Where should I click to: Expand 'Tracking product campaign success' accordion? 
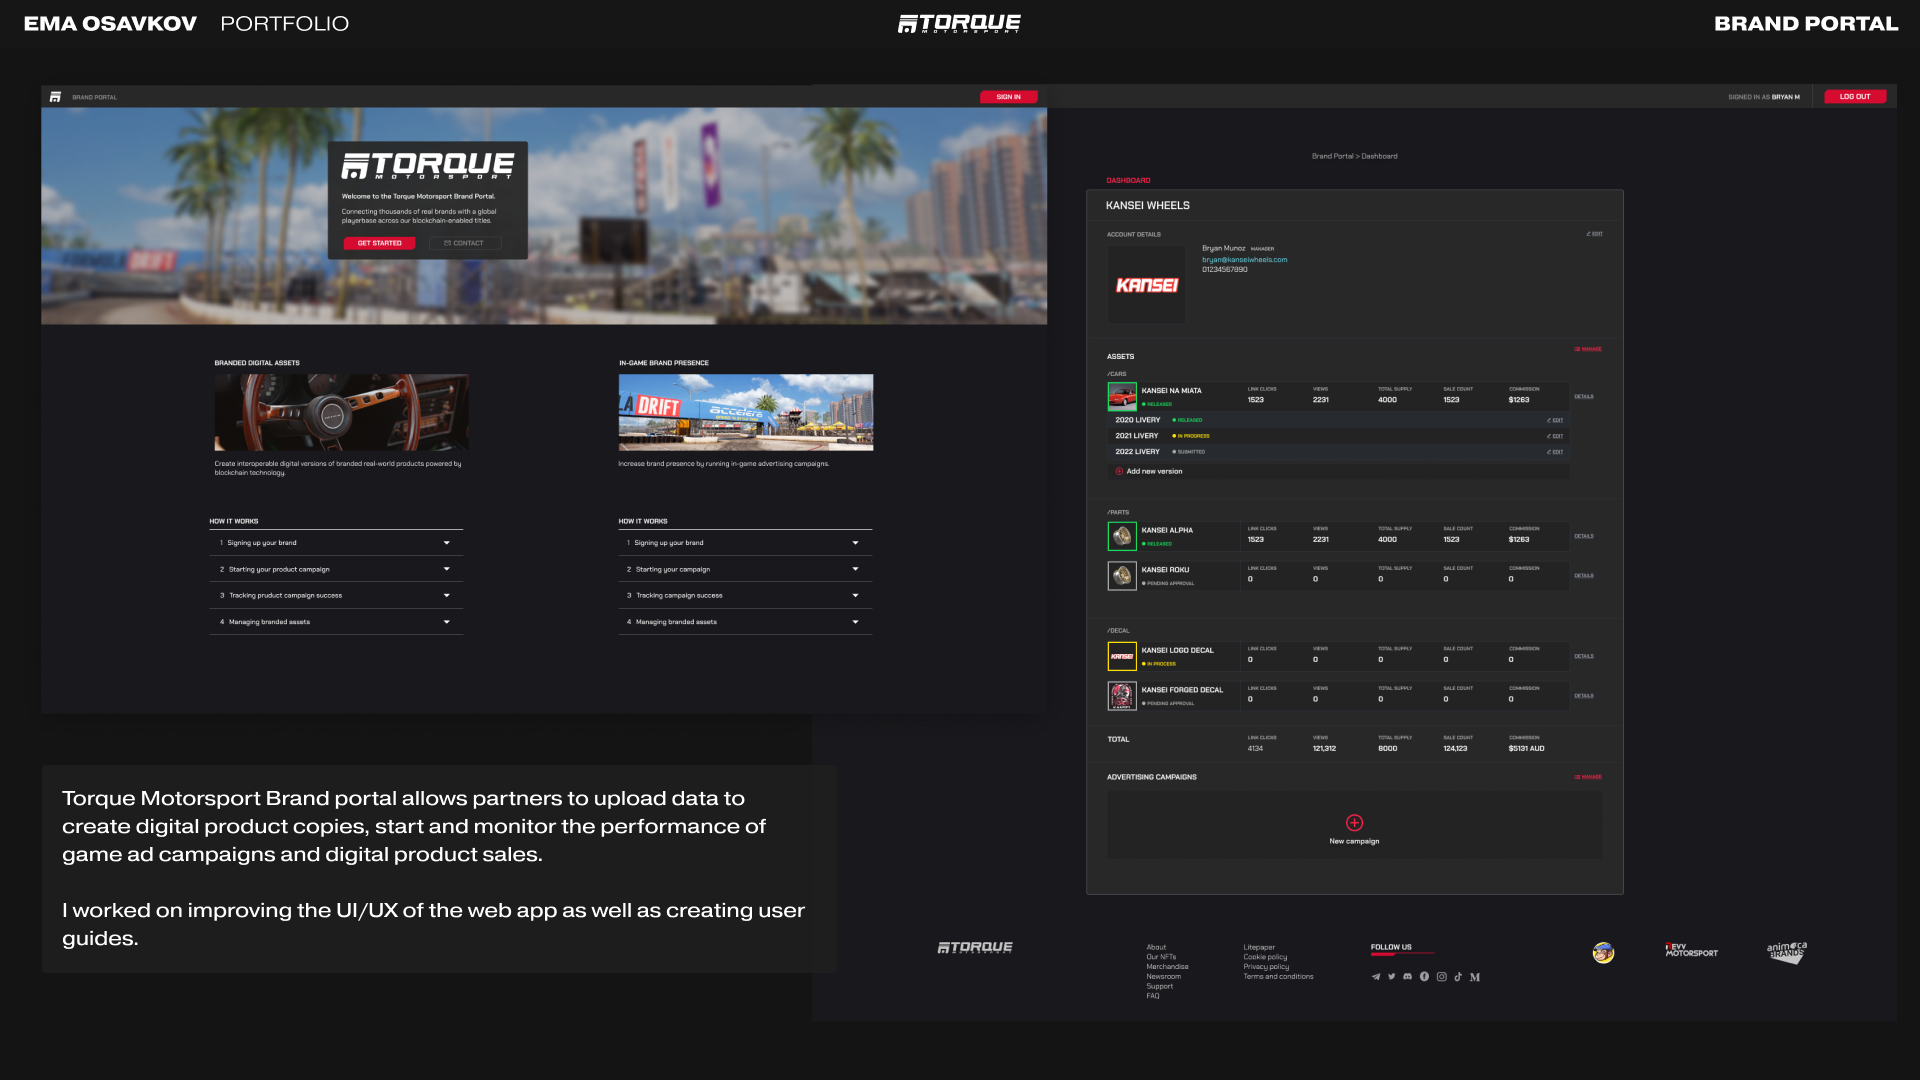click(336, 595)
